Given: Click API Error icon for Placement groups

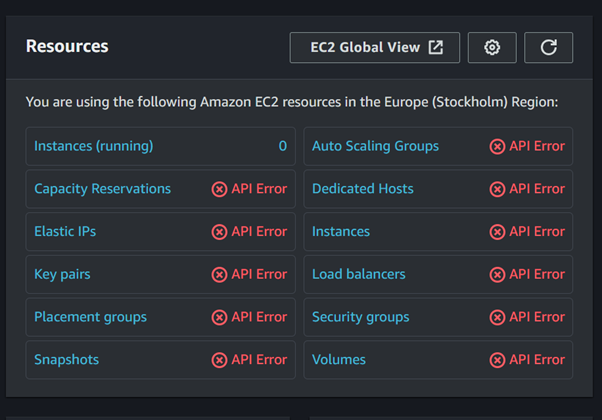Looking at the screenshot, I should 219,317.
